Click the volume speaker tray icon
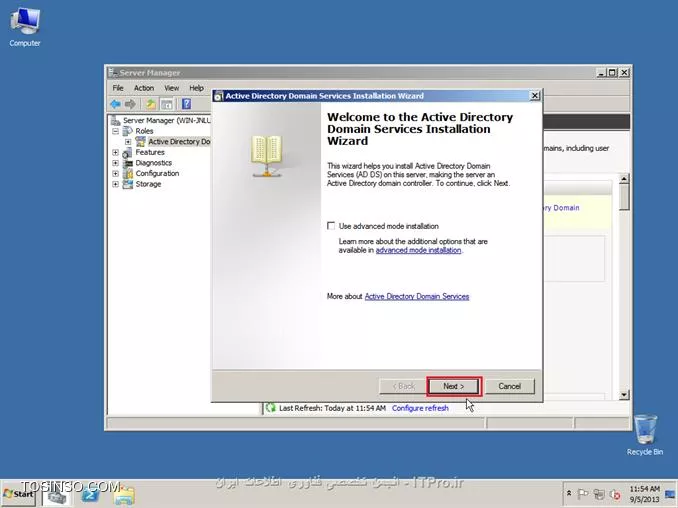 coord(614,494)
